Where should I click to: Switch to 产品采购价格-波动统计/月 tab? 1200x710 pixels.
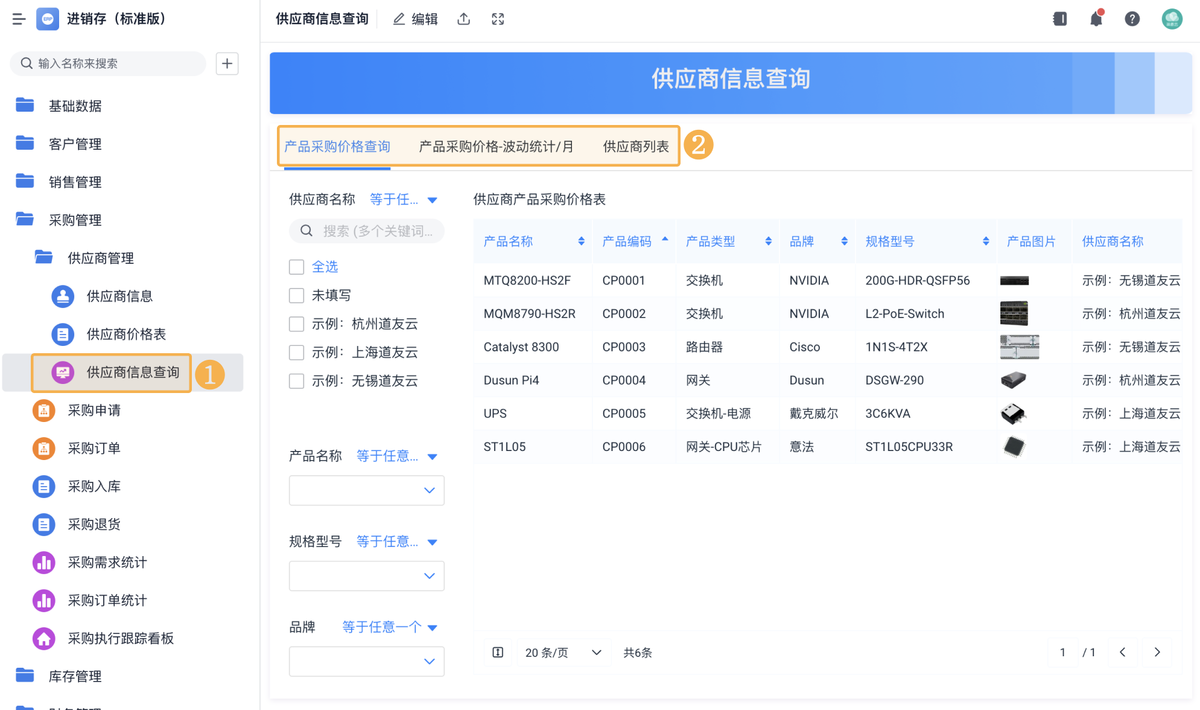click(496, 146)
